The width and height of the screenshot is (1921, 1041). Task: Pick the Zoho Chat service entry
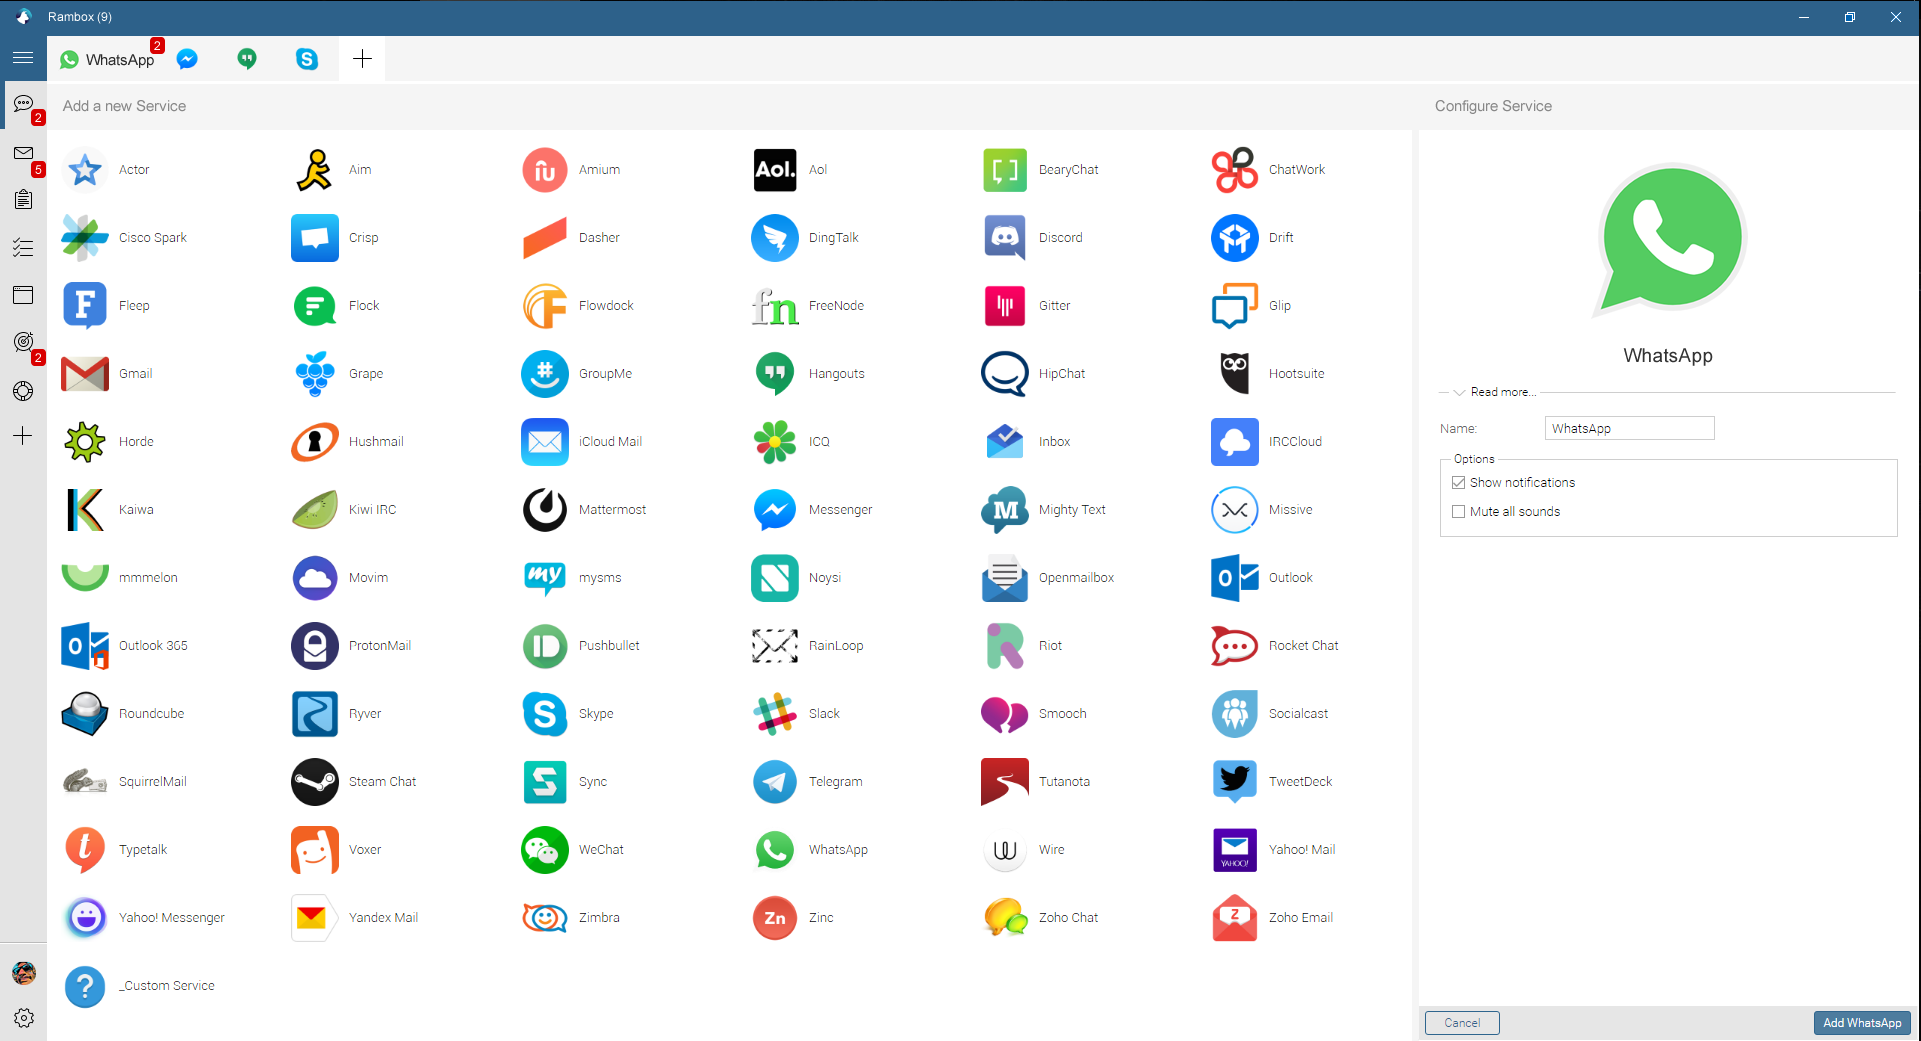tap(1040, 918)
